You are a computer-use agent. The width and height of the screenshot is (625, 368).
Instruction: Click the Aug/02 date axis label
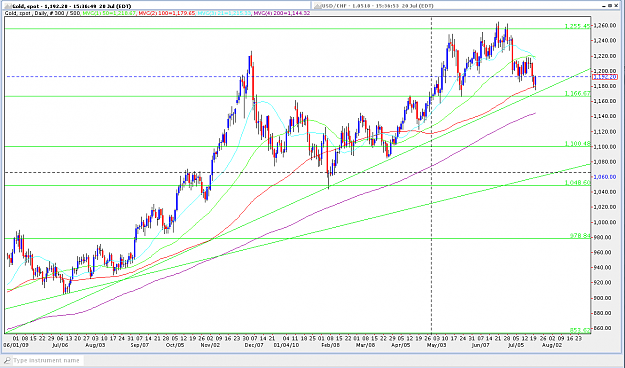click(x=552, y=344)
